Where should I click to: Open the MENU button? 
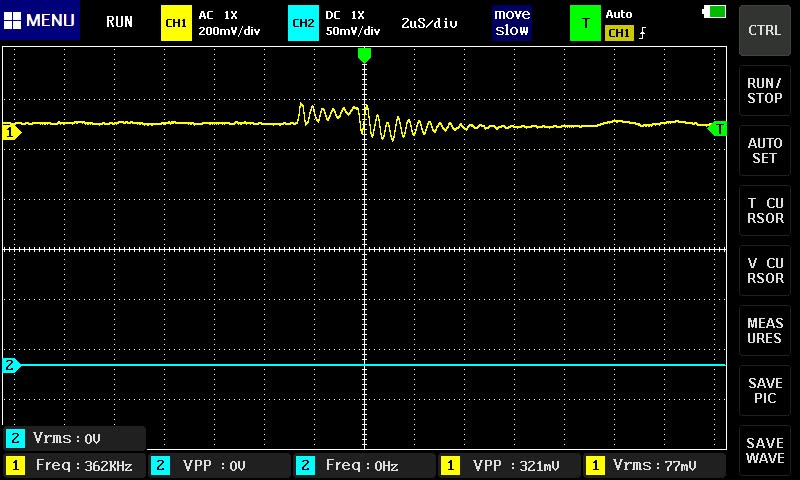pos(40,21)
